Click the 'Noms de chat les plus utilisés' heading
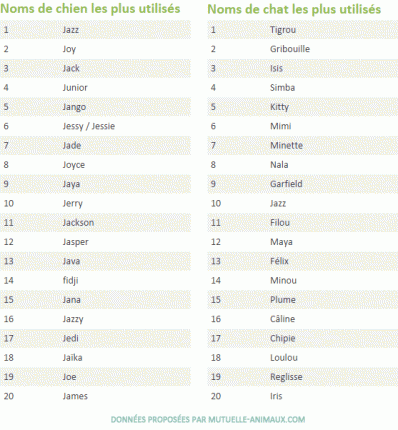 click(294, 9)
